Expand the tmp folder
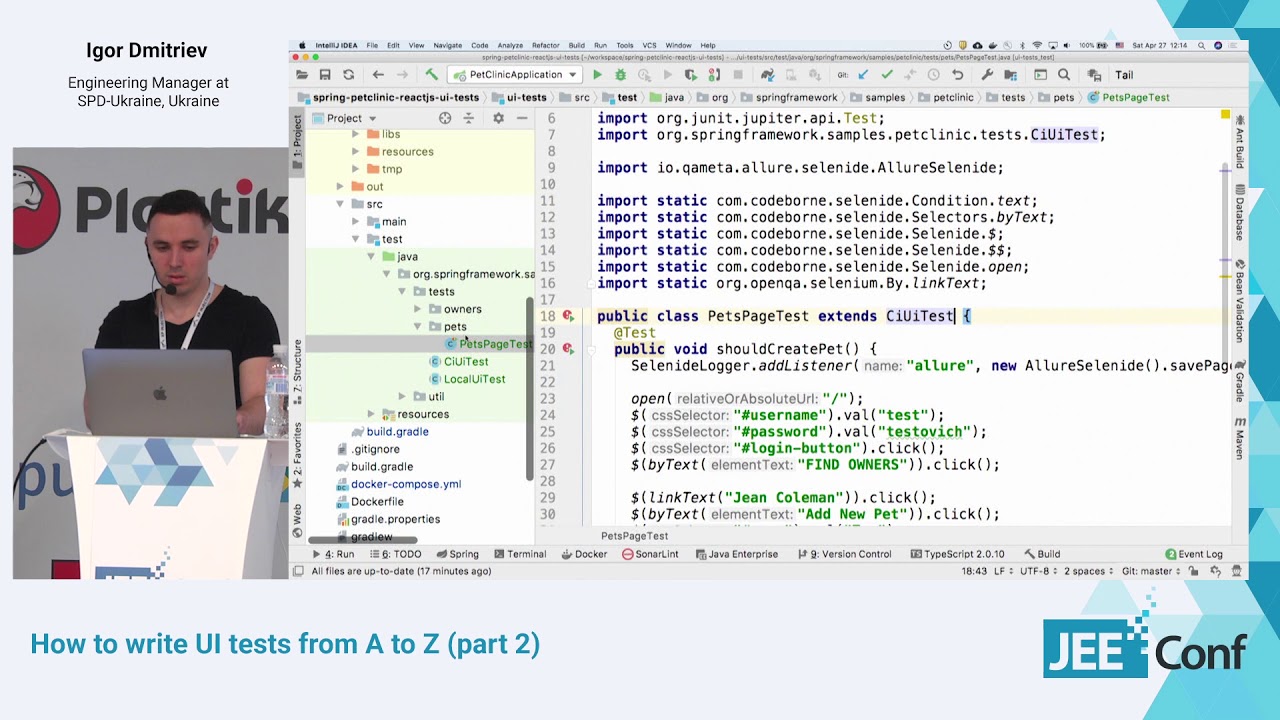The width and height of the screenshot is (1280, 720). 355,169
